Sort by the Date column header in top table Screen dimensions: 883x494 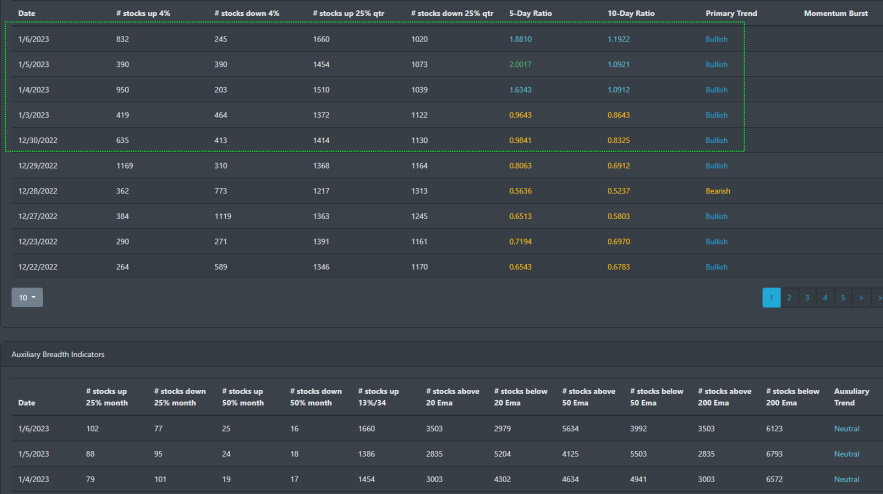(x=26, y=13)
